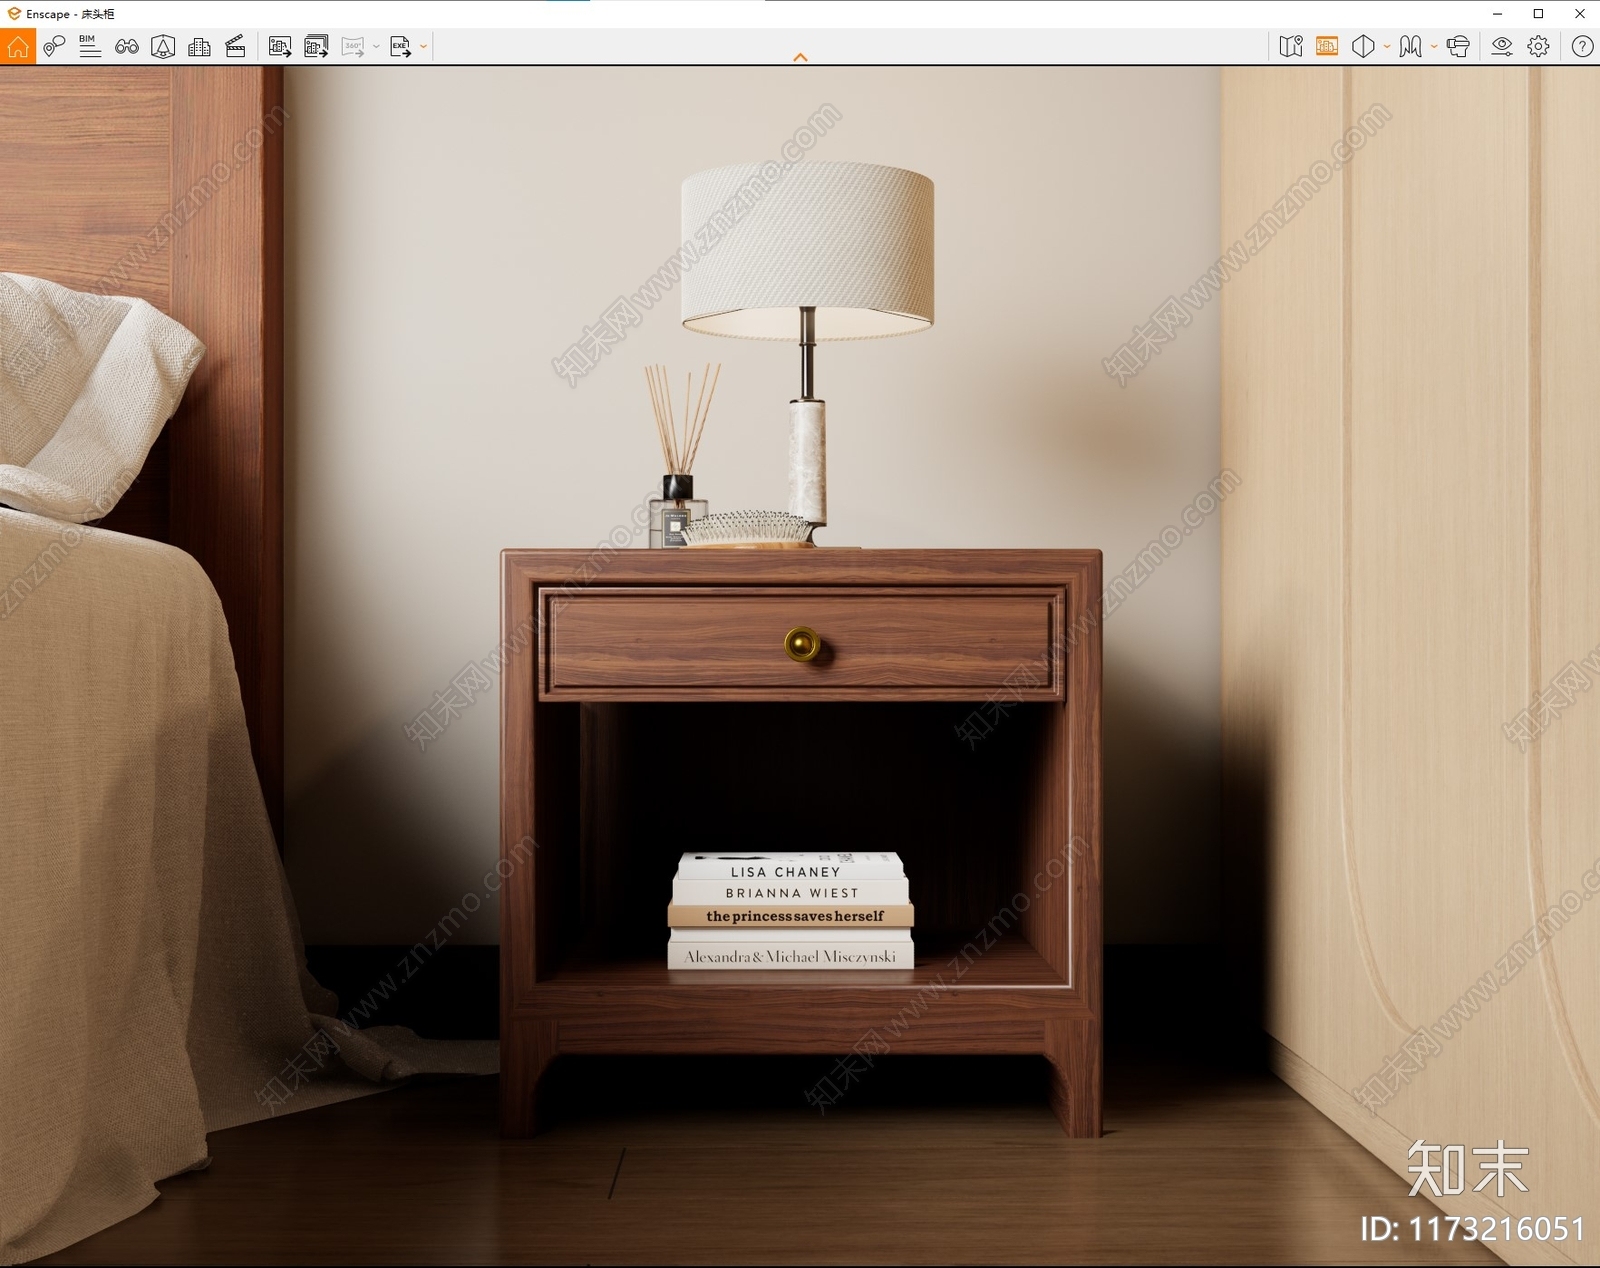Open the Enscape asset library buildings icon
Image resolution: width=1600 pixels, height=1268 pixels.
[199, 46]
